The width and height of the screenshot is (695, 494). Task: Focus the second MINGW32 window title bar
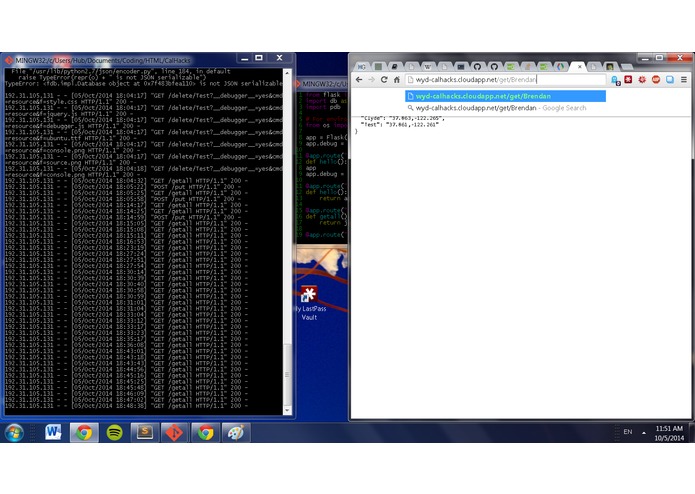click(322, 84)
